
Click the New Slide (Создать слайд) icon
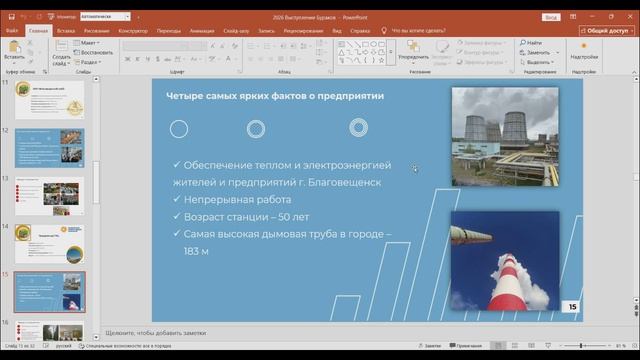[x=62, y=46]
